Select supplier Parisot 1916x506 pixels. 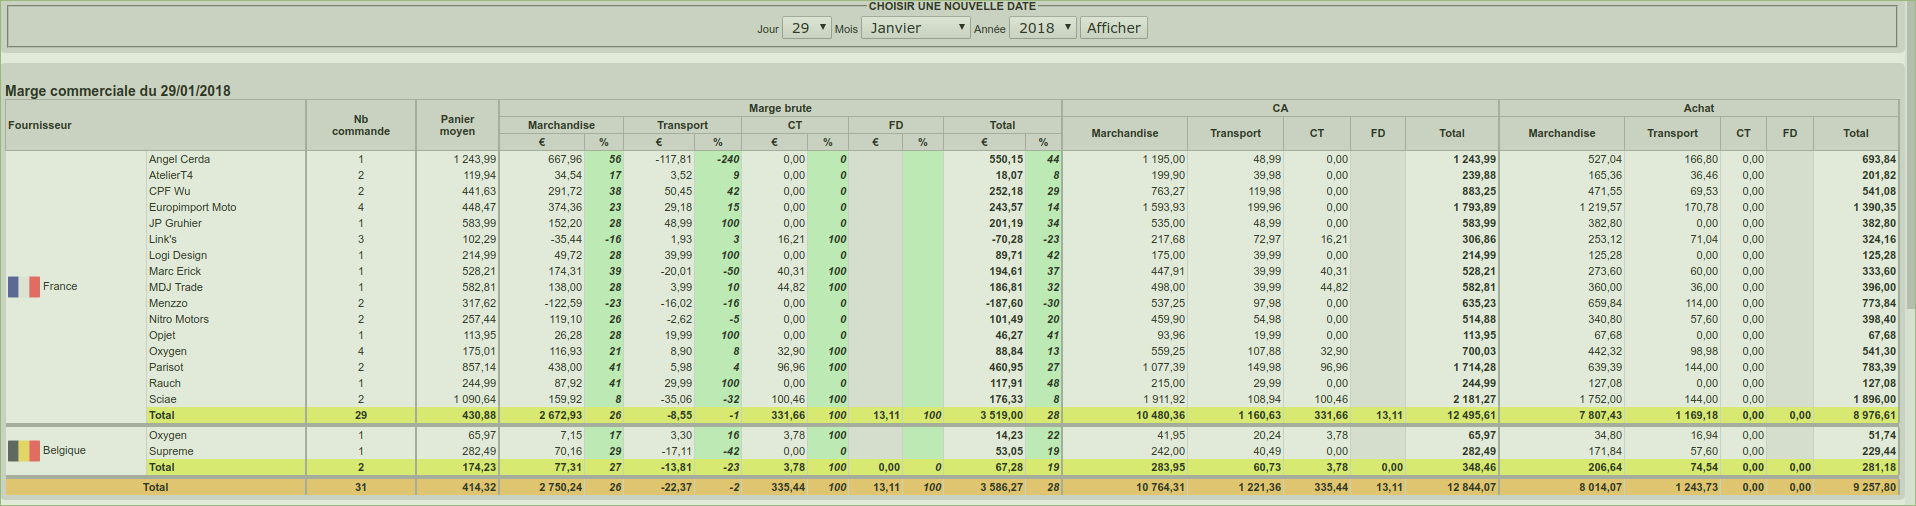point(166,367)
